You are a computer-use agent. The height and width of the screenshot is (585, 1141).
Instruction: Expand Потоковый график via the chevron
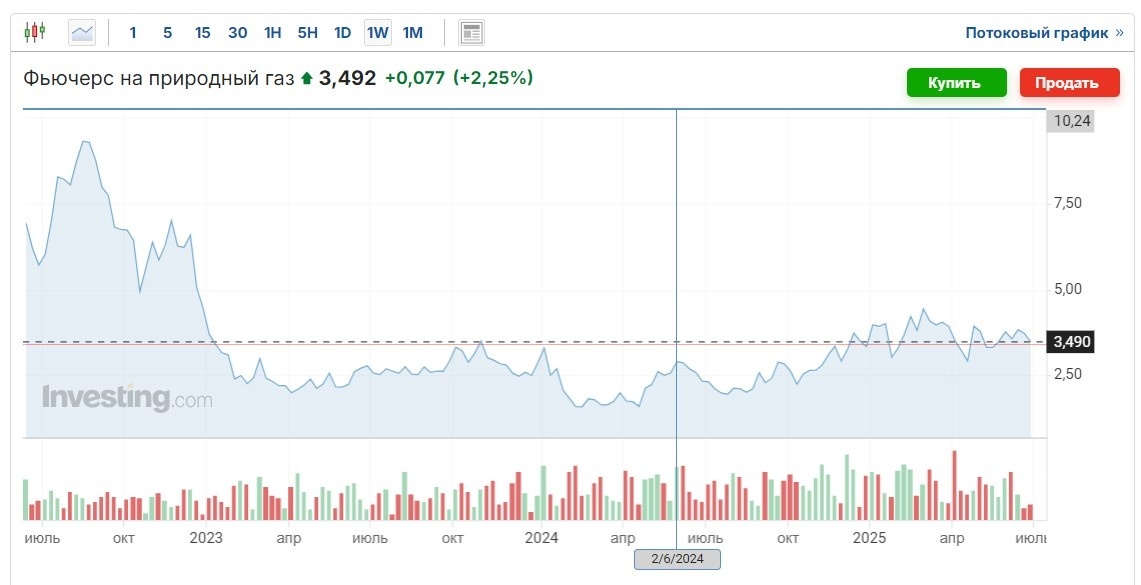pos(1120,32)
